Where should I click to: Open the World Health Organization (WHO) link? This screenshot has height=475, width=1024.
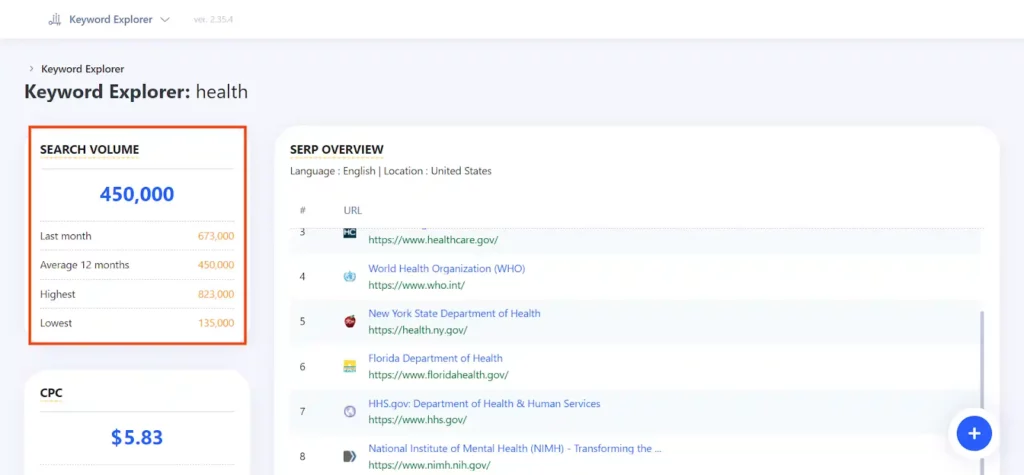[x=447, y=269]
